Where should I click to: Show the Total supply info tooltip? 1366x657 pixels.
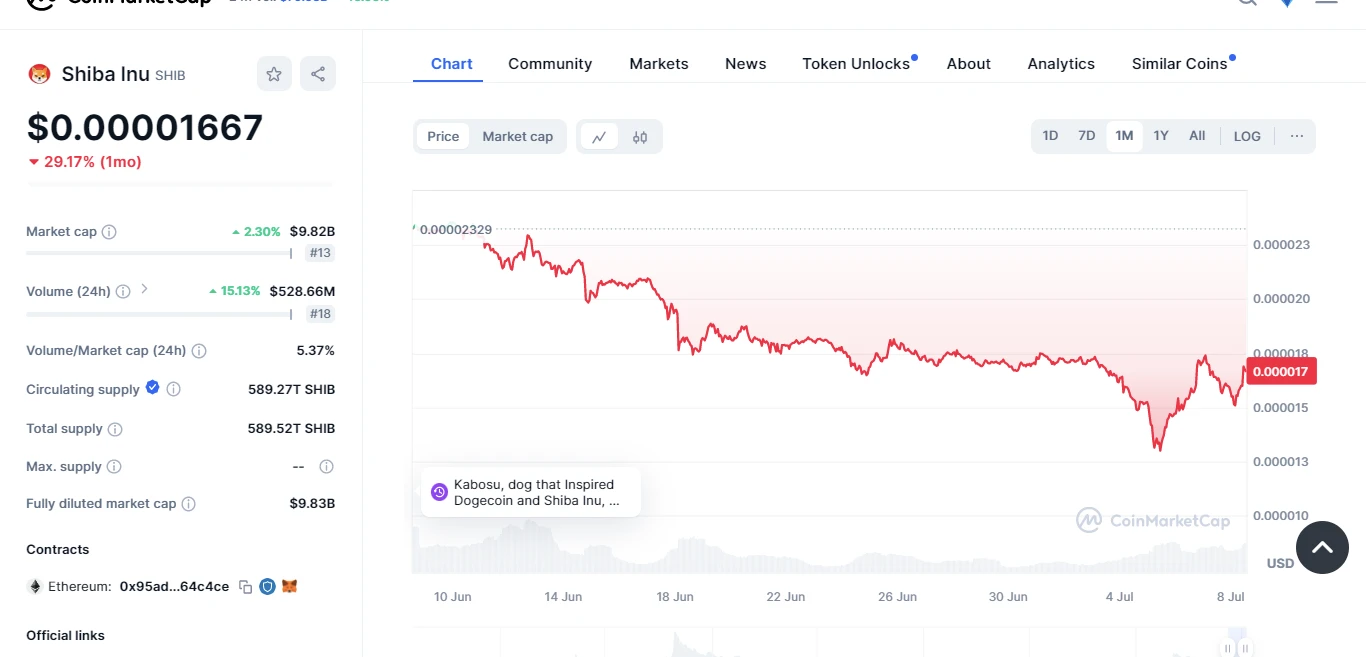coord(115,429)
